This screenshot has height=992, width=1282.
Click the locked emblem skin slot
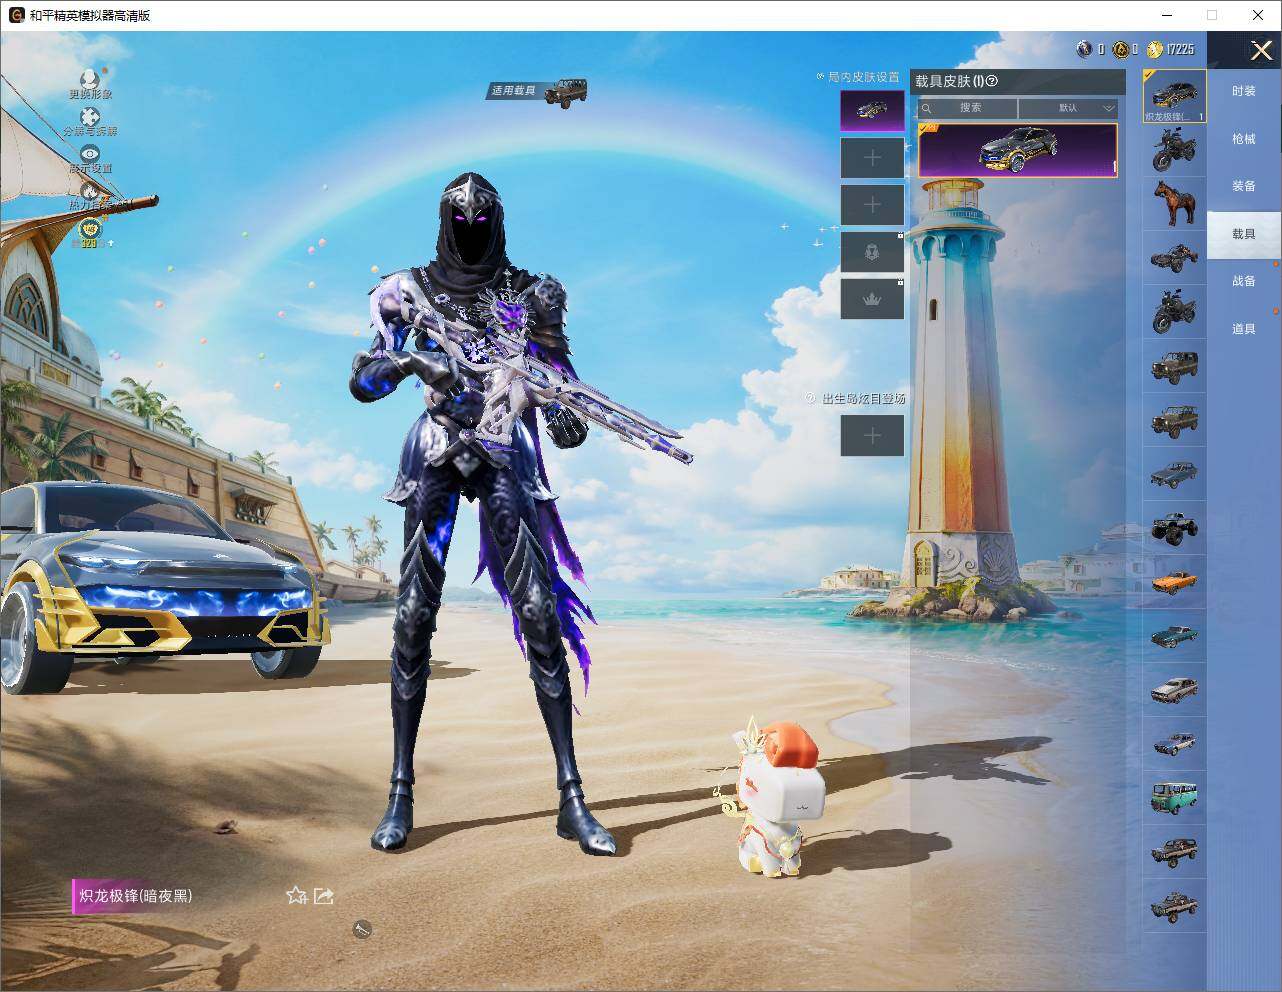[x=872, y=252]
